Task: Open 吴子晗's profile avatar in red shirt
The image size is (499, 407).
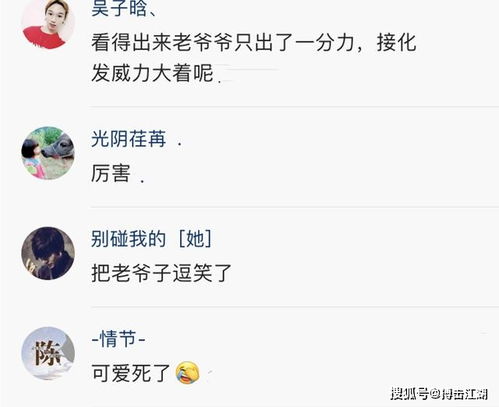Action: [x=48, y=23]
